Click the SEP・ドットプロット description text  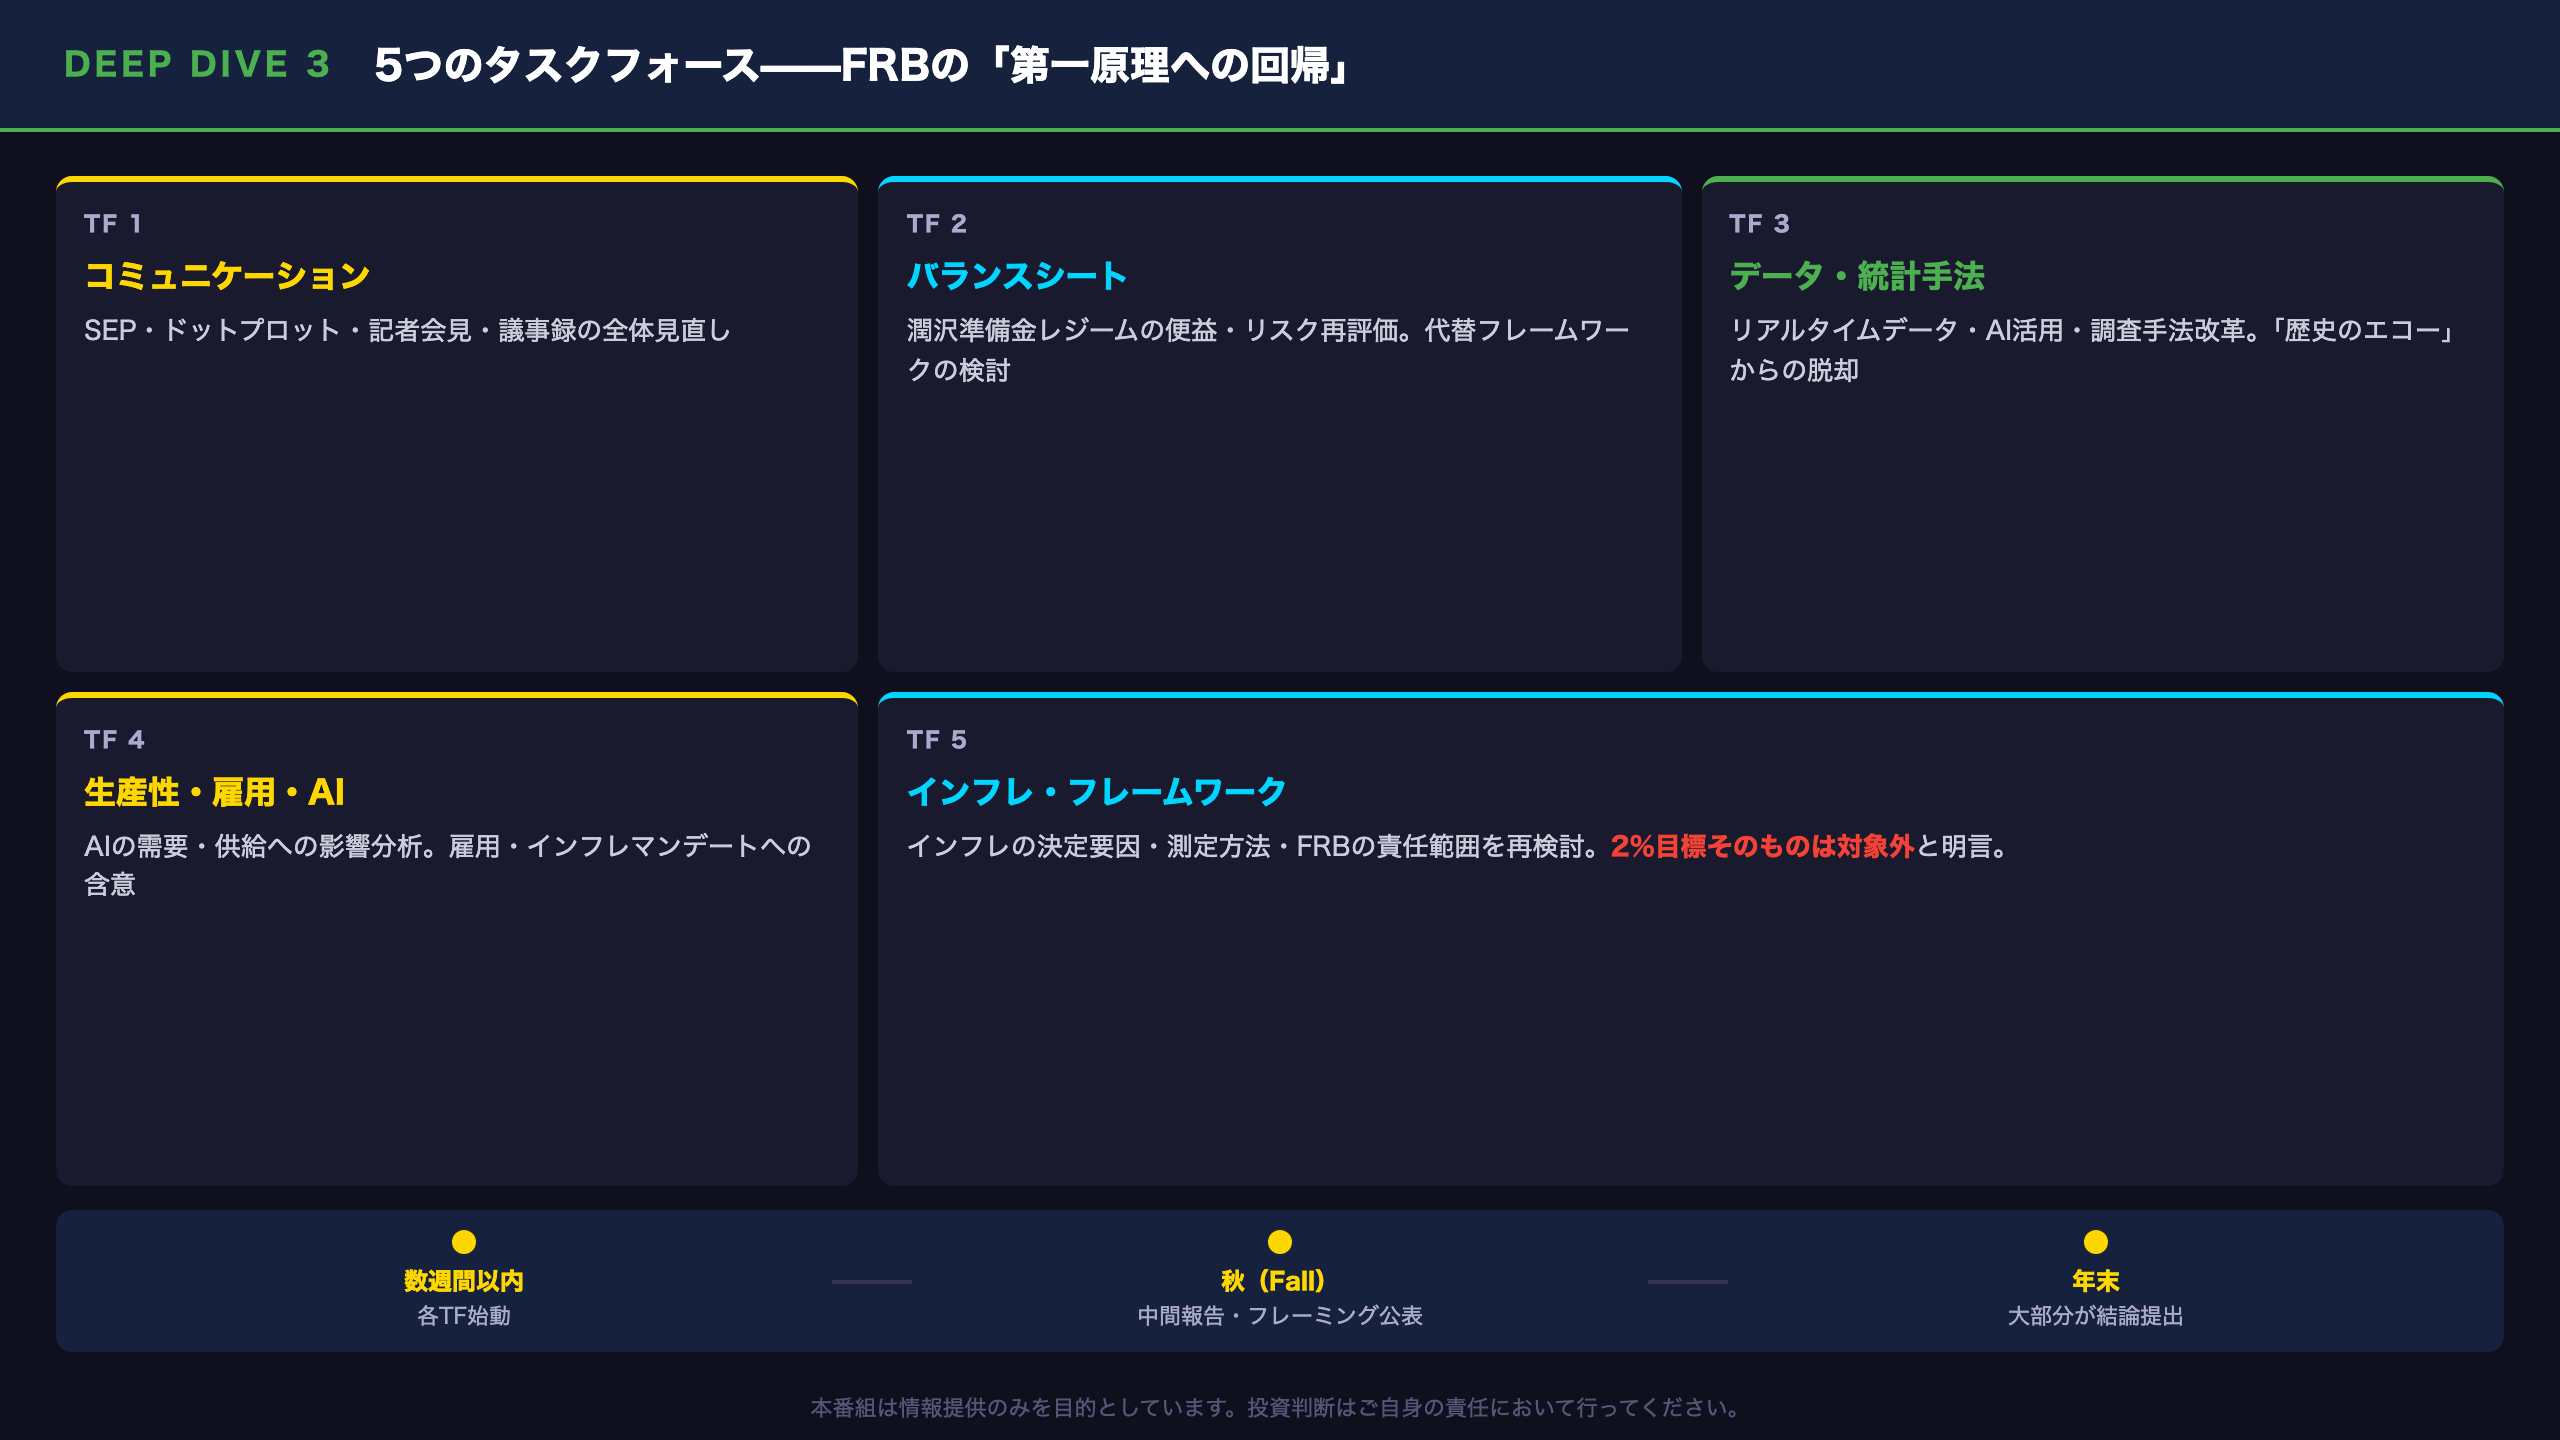pyautogui.click(x=407, y=331)
